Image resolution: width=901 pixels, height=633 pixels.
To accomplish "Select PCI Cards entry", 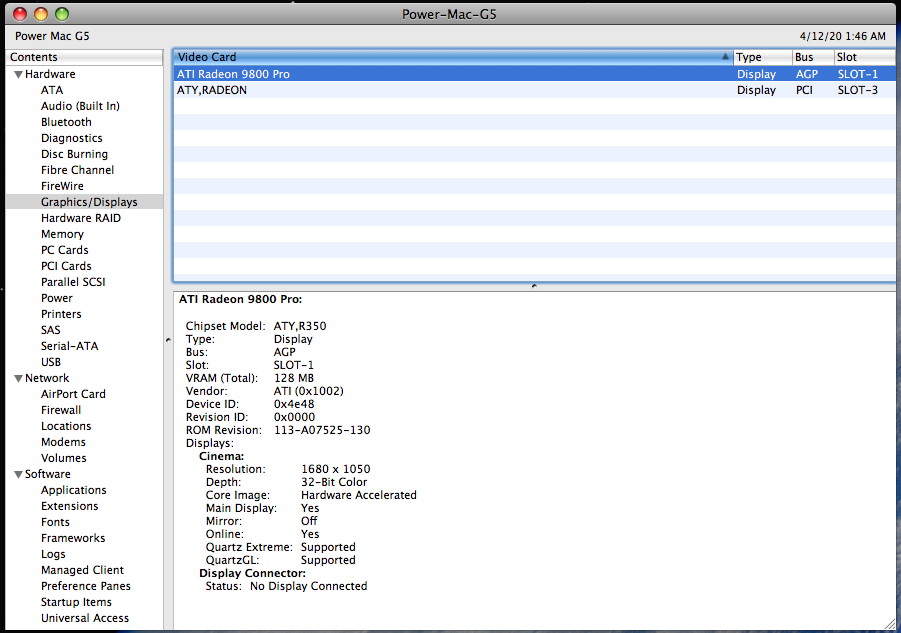I will 66,266.
